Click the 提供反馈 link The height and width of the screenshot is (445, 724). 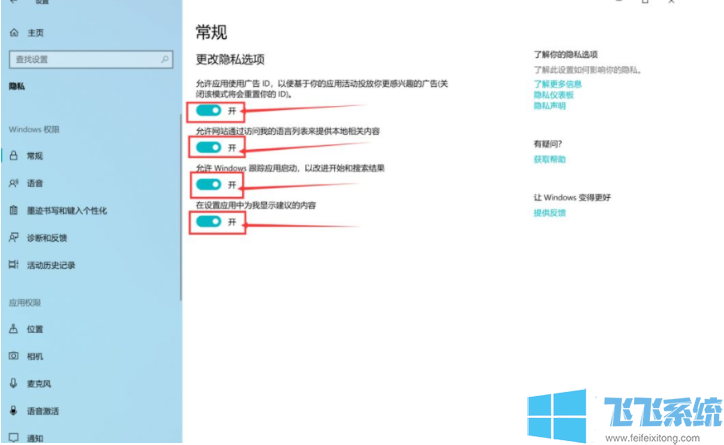(549, 213)
